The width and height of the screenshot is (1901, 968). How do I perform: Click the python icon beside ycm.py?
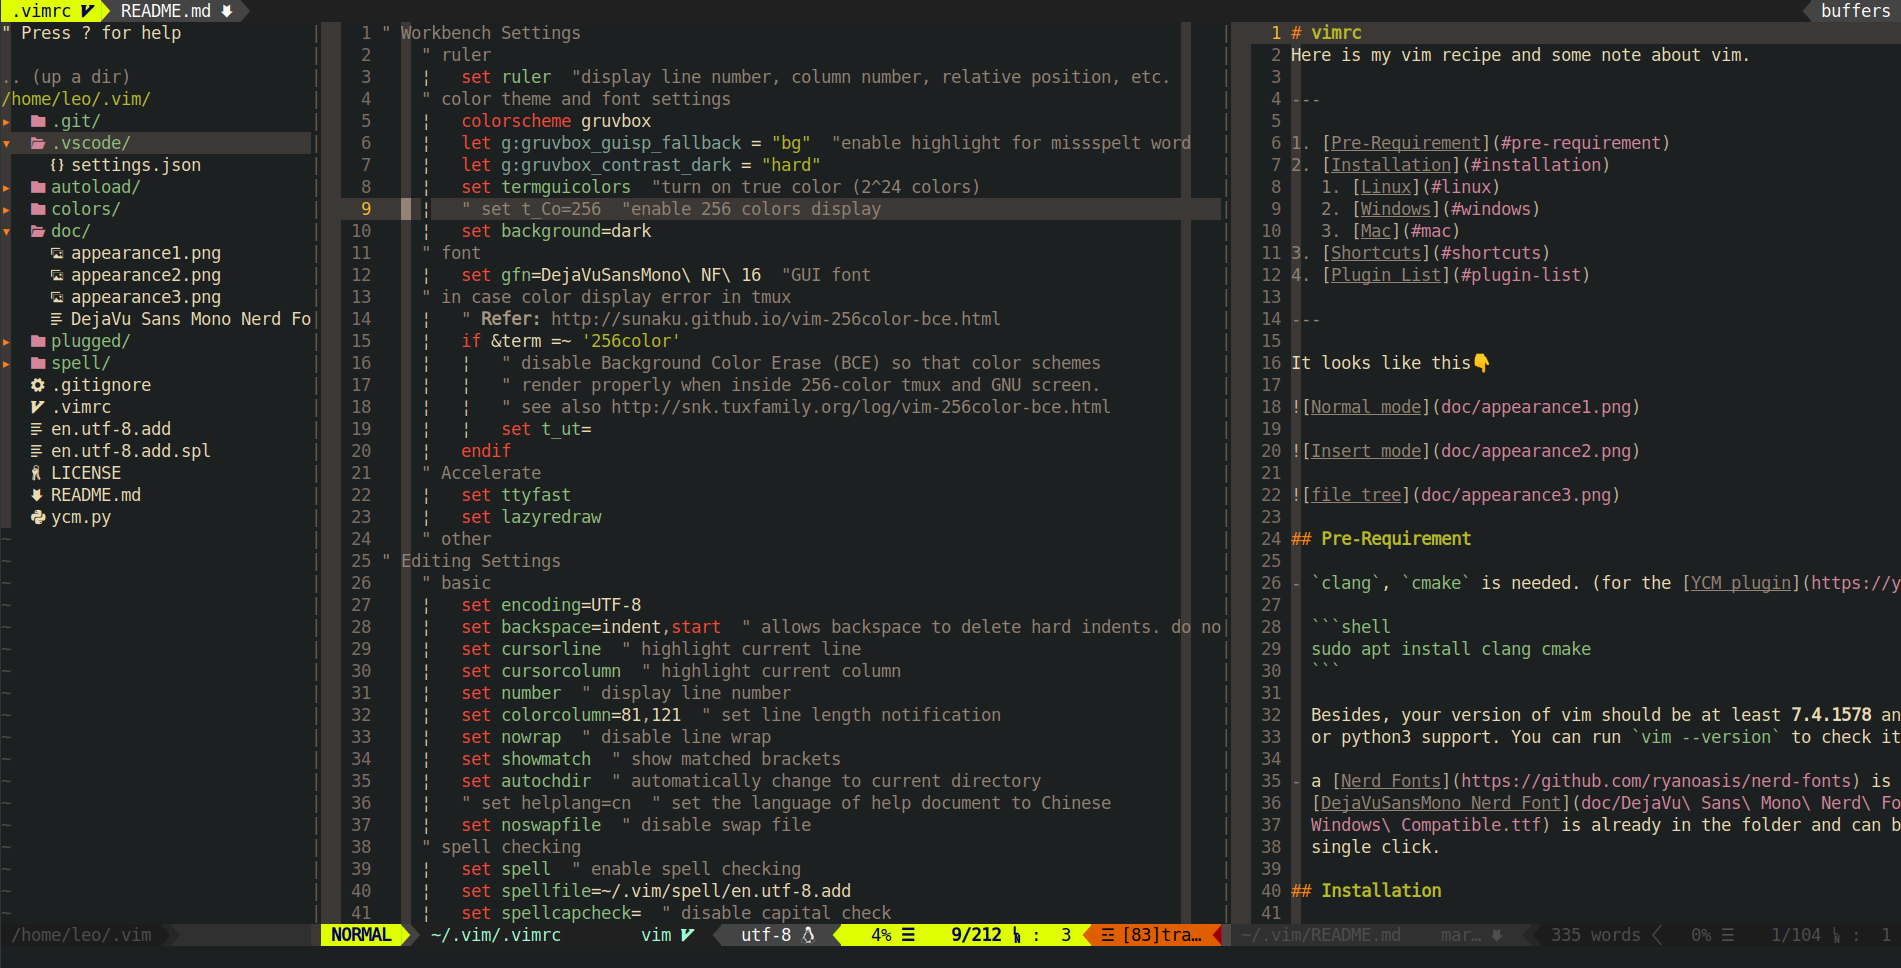tap(38, 517)
